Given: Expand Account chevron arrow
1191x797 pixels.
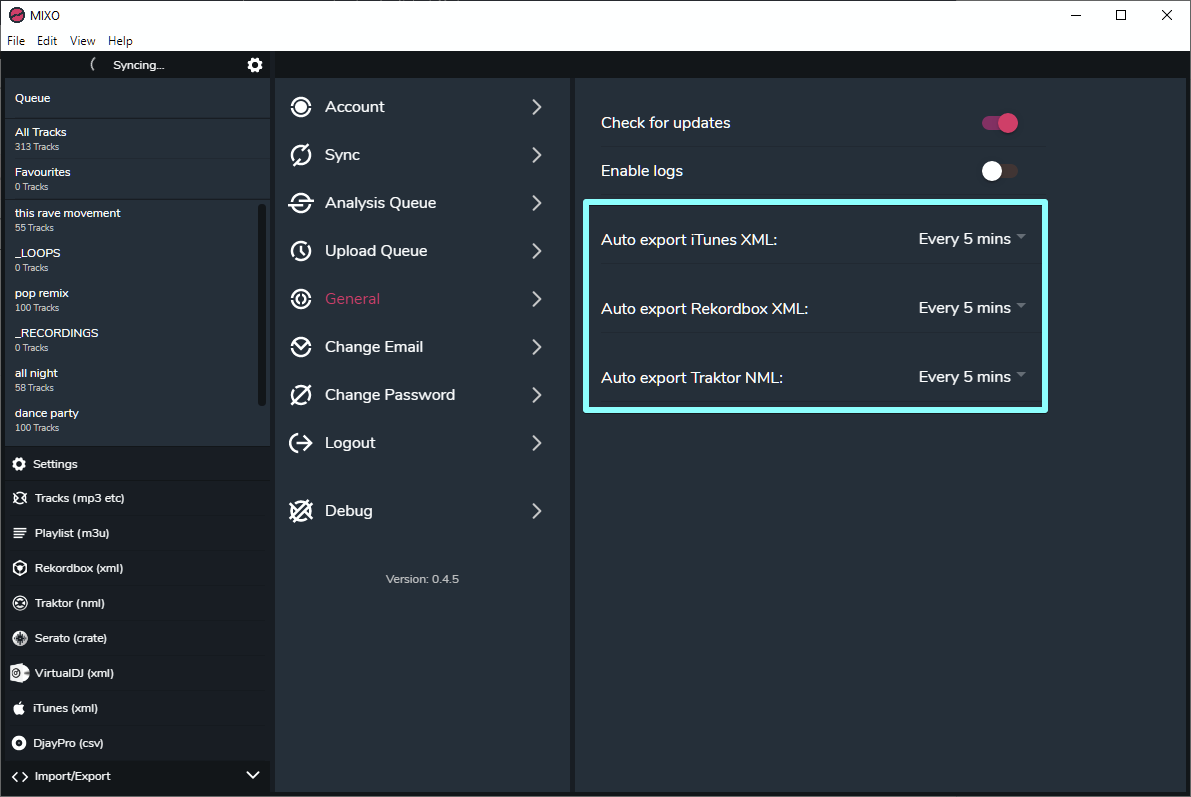Looking at the screenshot, I should (537, 107).
